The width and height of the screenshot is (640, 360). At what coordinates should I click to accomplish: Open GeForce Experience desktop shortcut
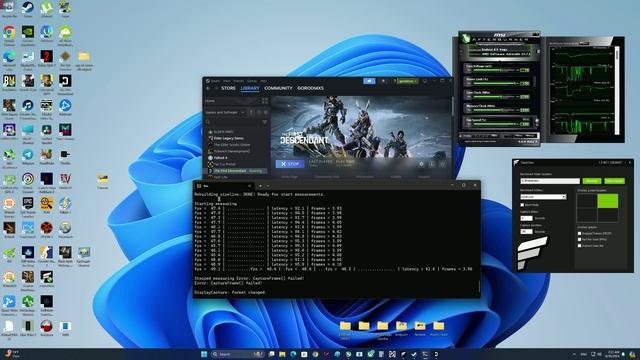click(28, 32)
